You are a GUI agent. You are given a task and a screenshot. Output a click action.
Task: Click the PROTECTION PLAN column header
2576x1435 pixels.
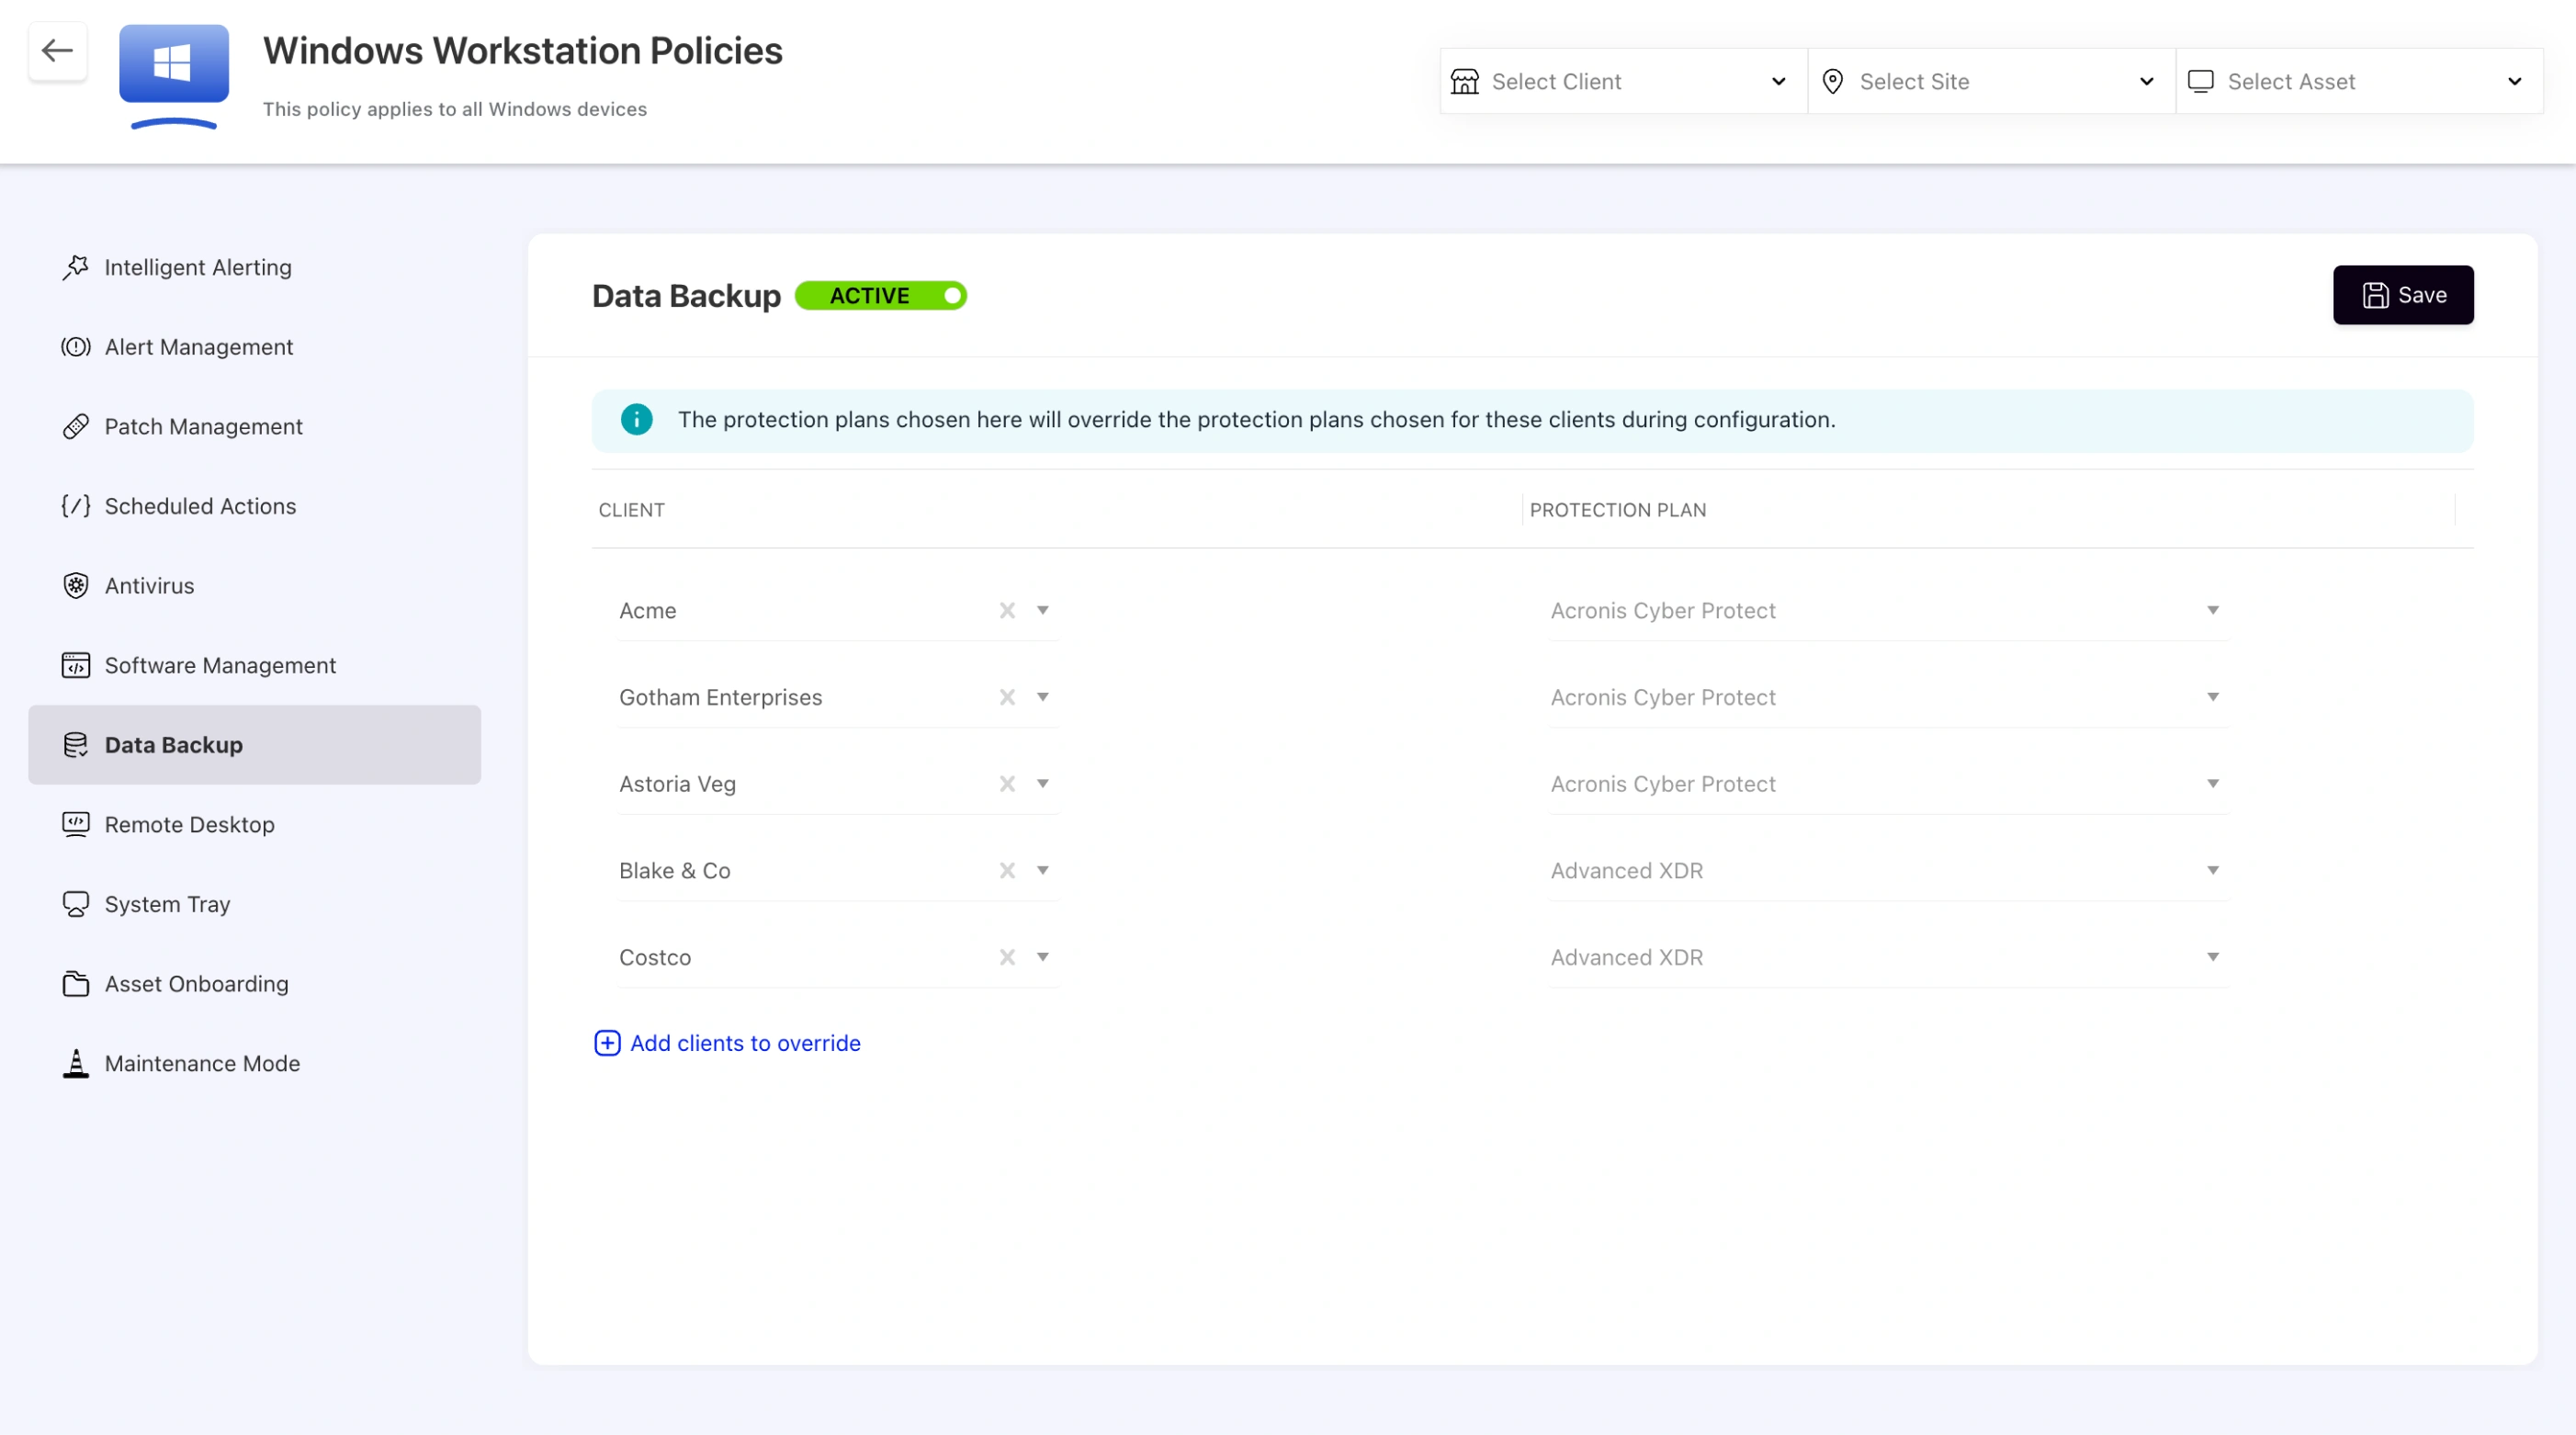(1618, 510)
